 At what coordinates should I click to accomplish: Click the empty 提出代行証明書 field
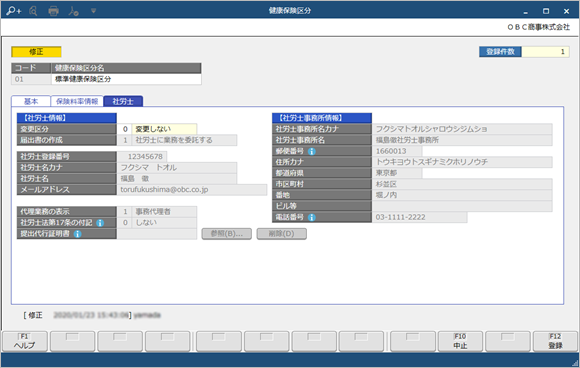157,234
